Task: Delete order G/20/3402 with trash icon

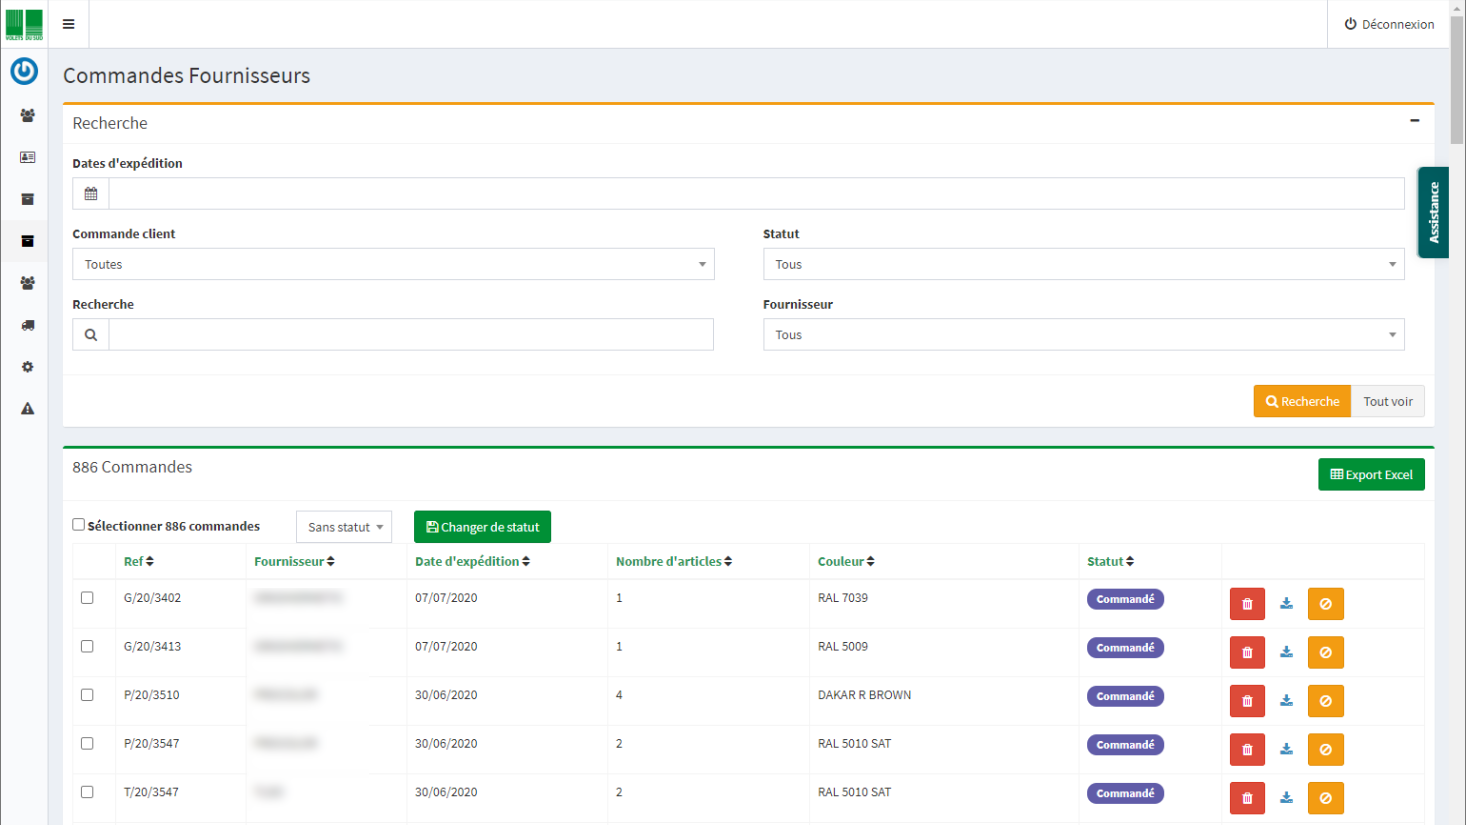Action: pyautogui.click(x=1247, y=604)
